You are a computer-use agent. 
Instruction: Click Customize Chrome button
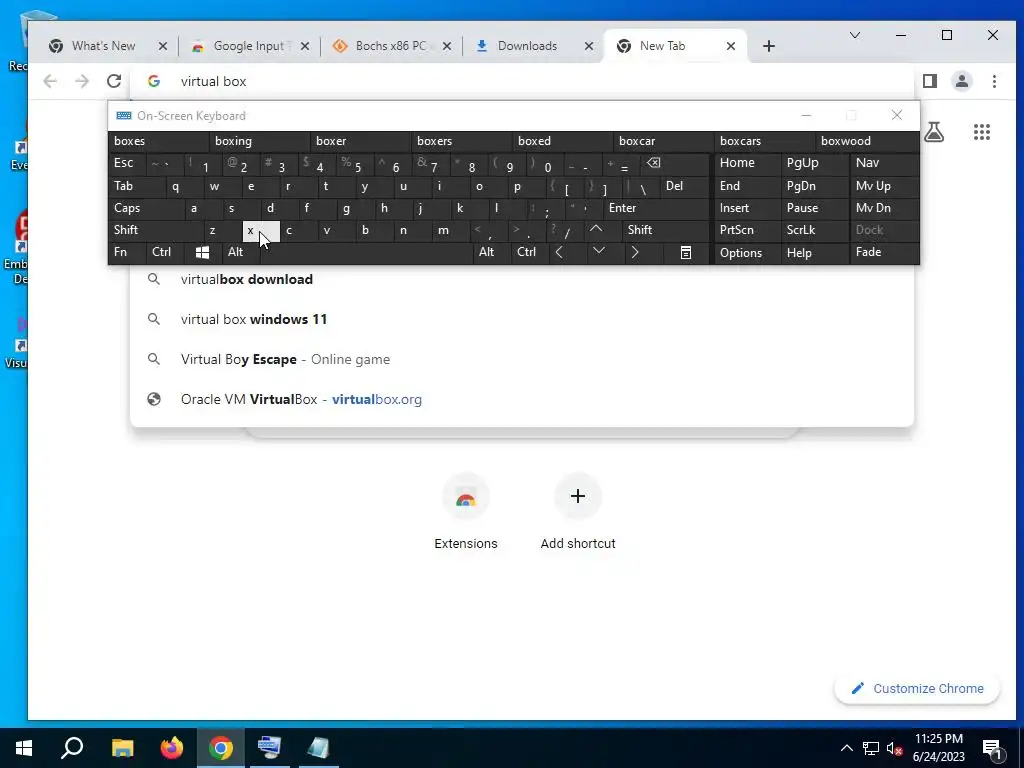917,688
